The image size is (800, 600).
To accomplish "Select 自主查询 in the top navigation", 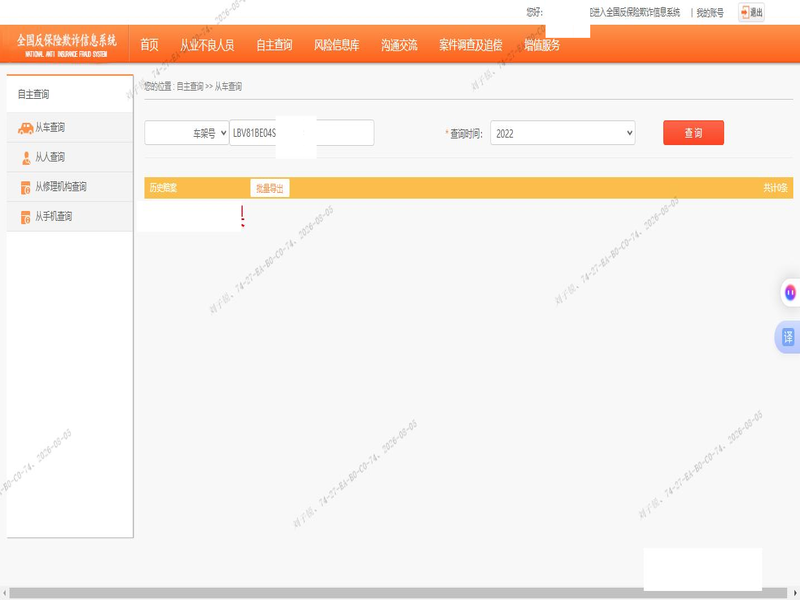I will tap(274, 45).
